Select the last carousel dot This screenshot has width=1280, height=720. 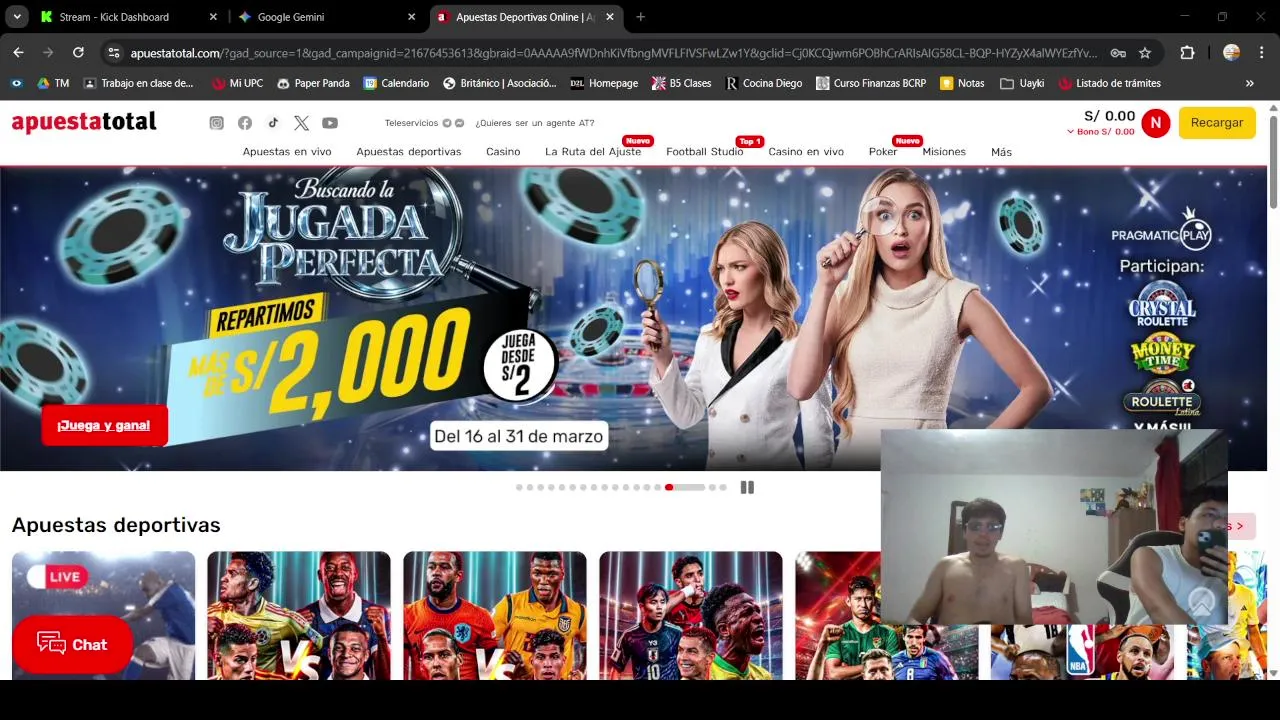click(x=723, y=487)
